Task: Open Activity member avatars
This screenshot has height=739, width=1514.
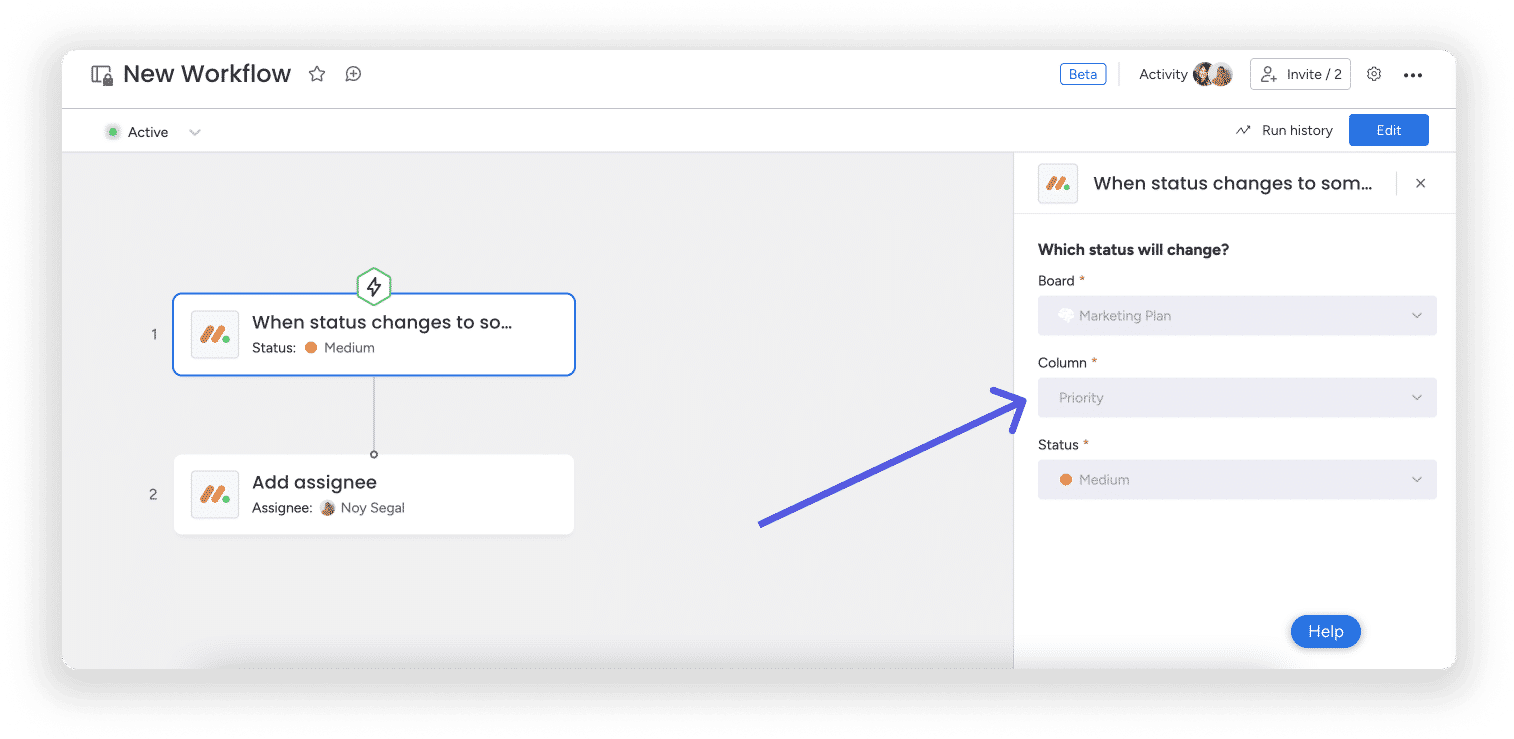Action: (x=1213, y=74)
